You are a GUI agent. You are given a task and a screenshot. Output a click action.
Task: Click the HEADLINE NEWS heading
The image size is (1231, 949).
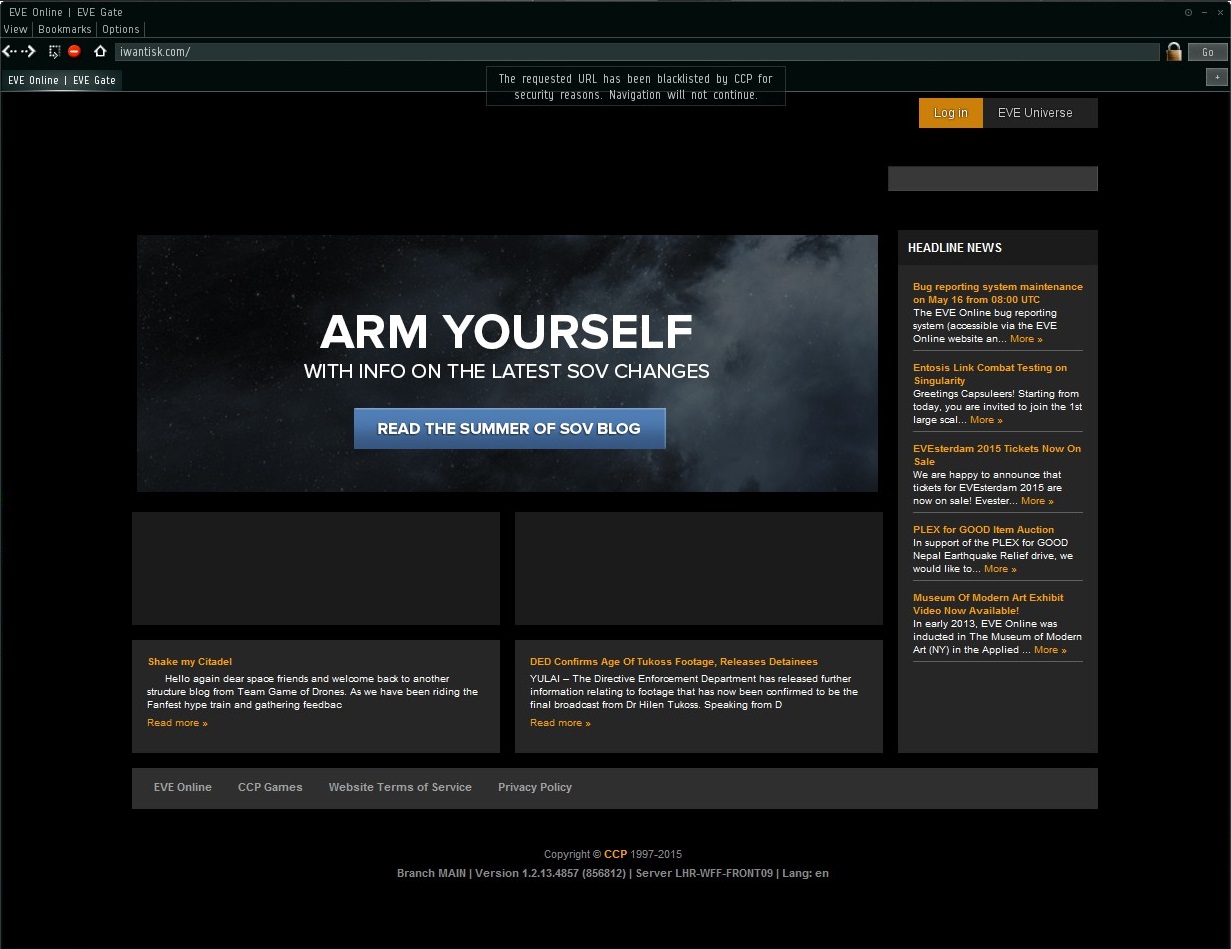click(955, 248)
